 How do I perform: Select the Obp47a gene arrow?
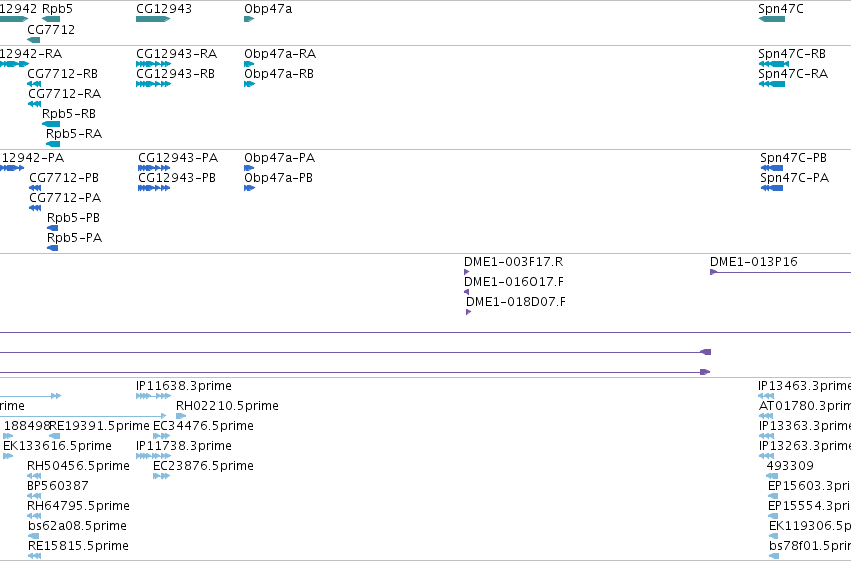coord(249,19)
